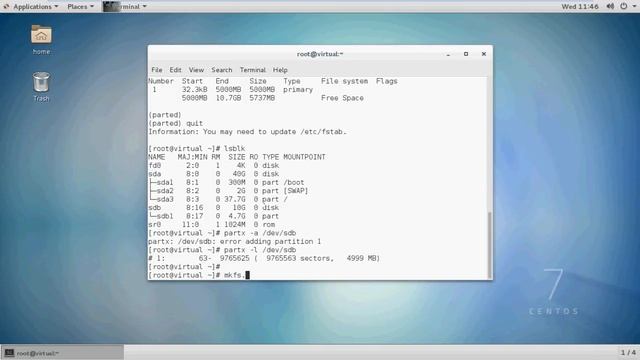Open the File menu in terminal
Image resolution: width=640 pixels, height=360 pixels.
157,70
